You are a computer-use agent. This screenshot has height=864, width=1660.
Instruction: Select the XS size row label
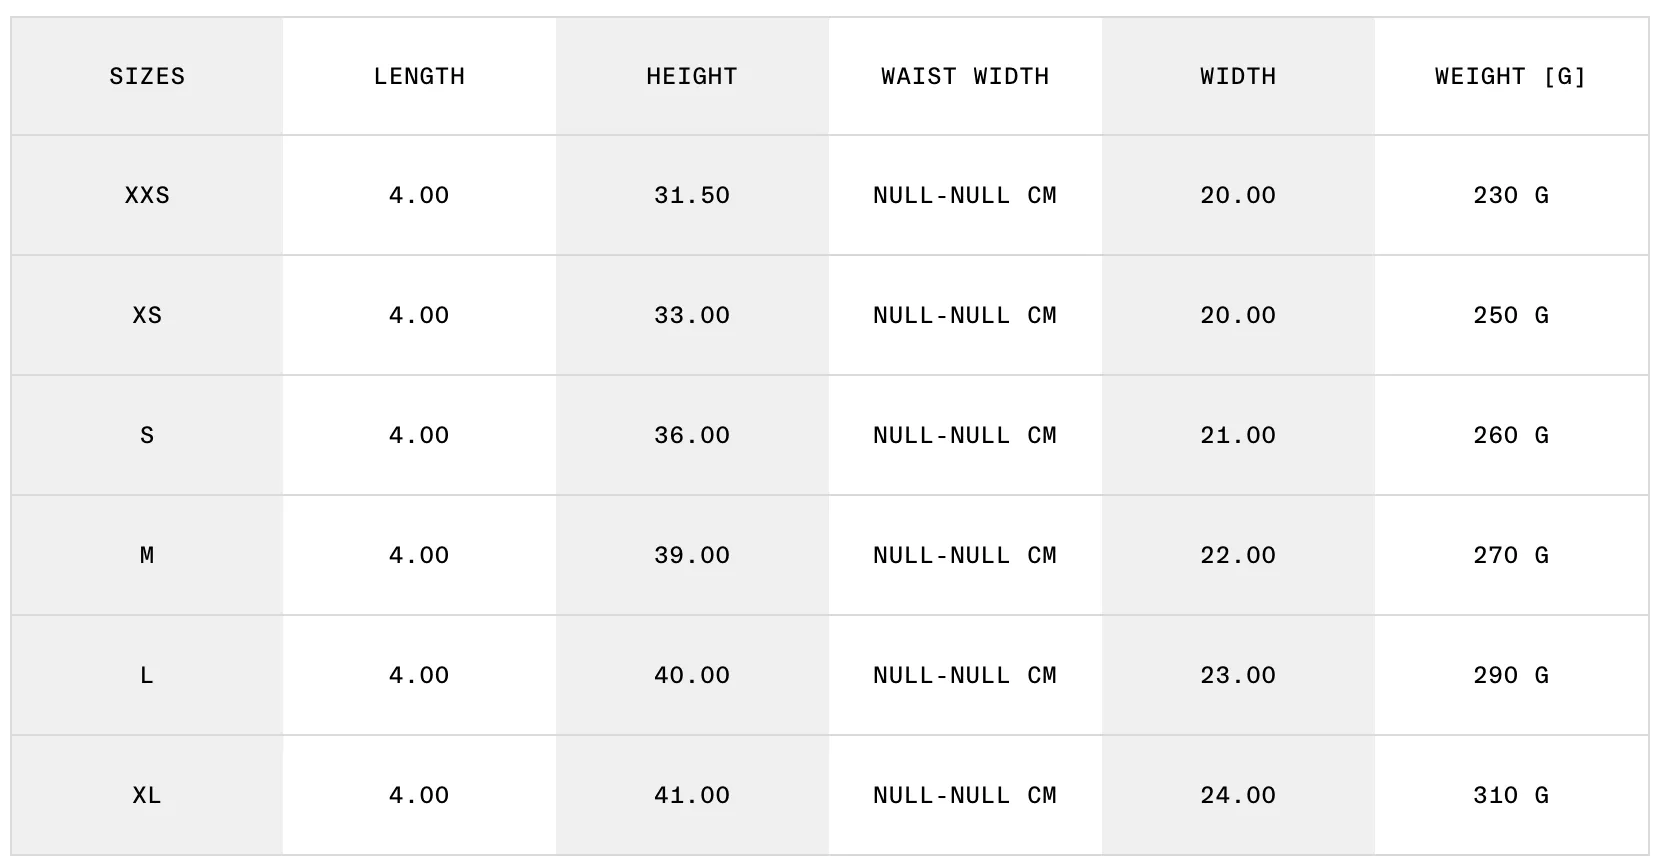pos(147,315)
